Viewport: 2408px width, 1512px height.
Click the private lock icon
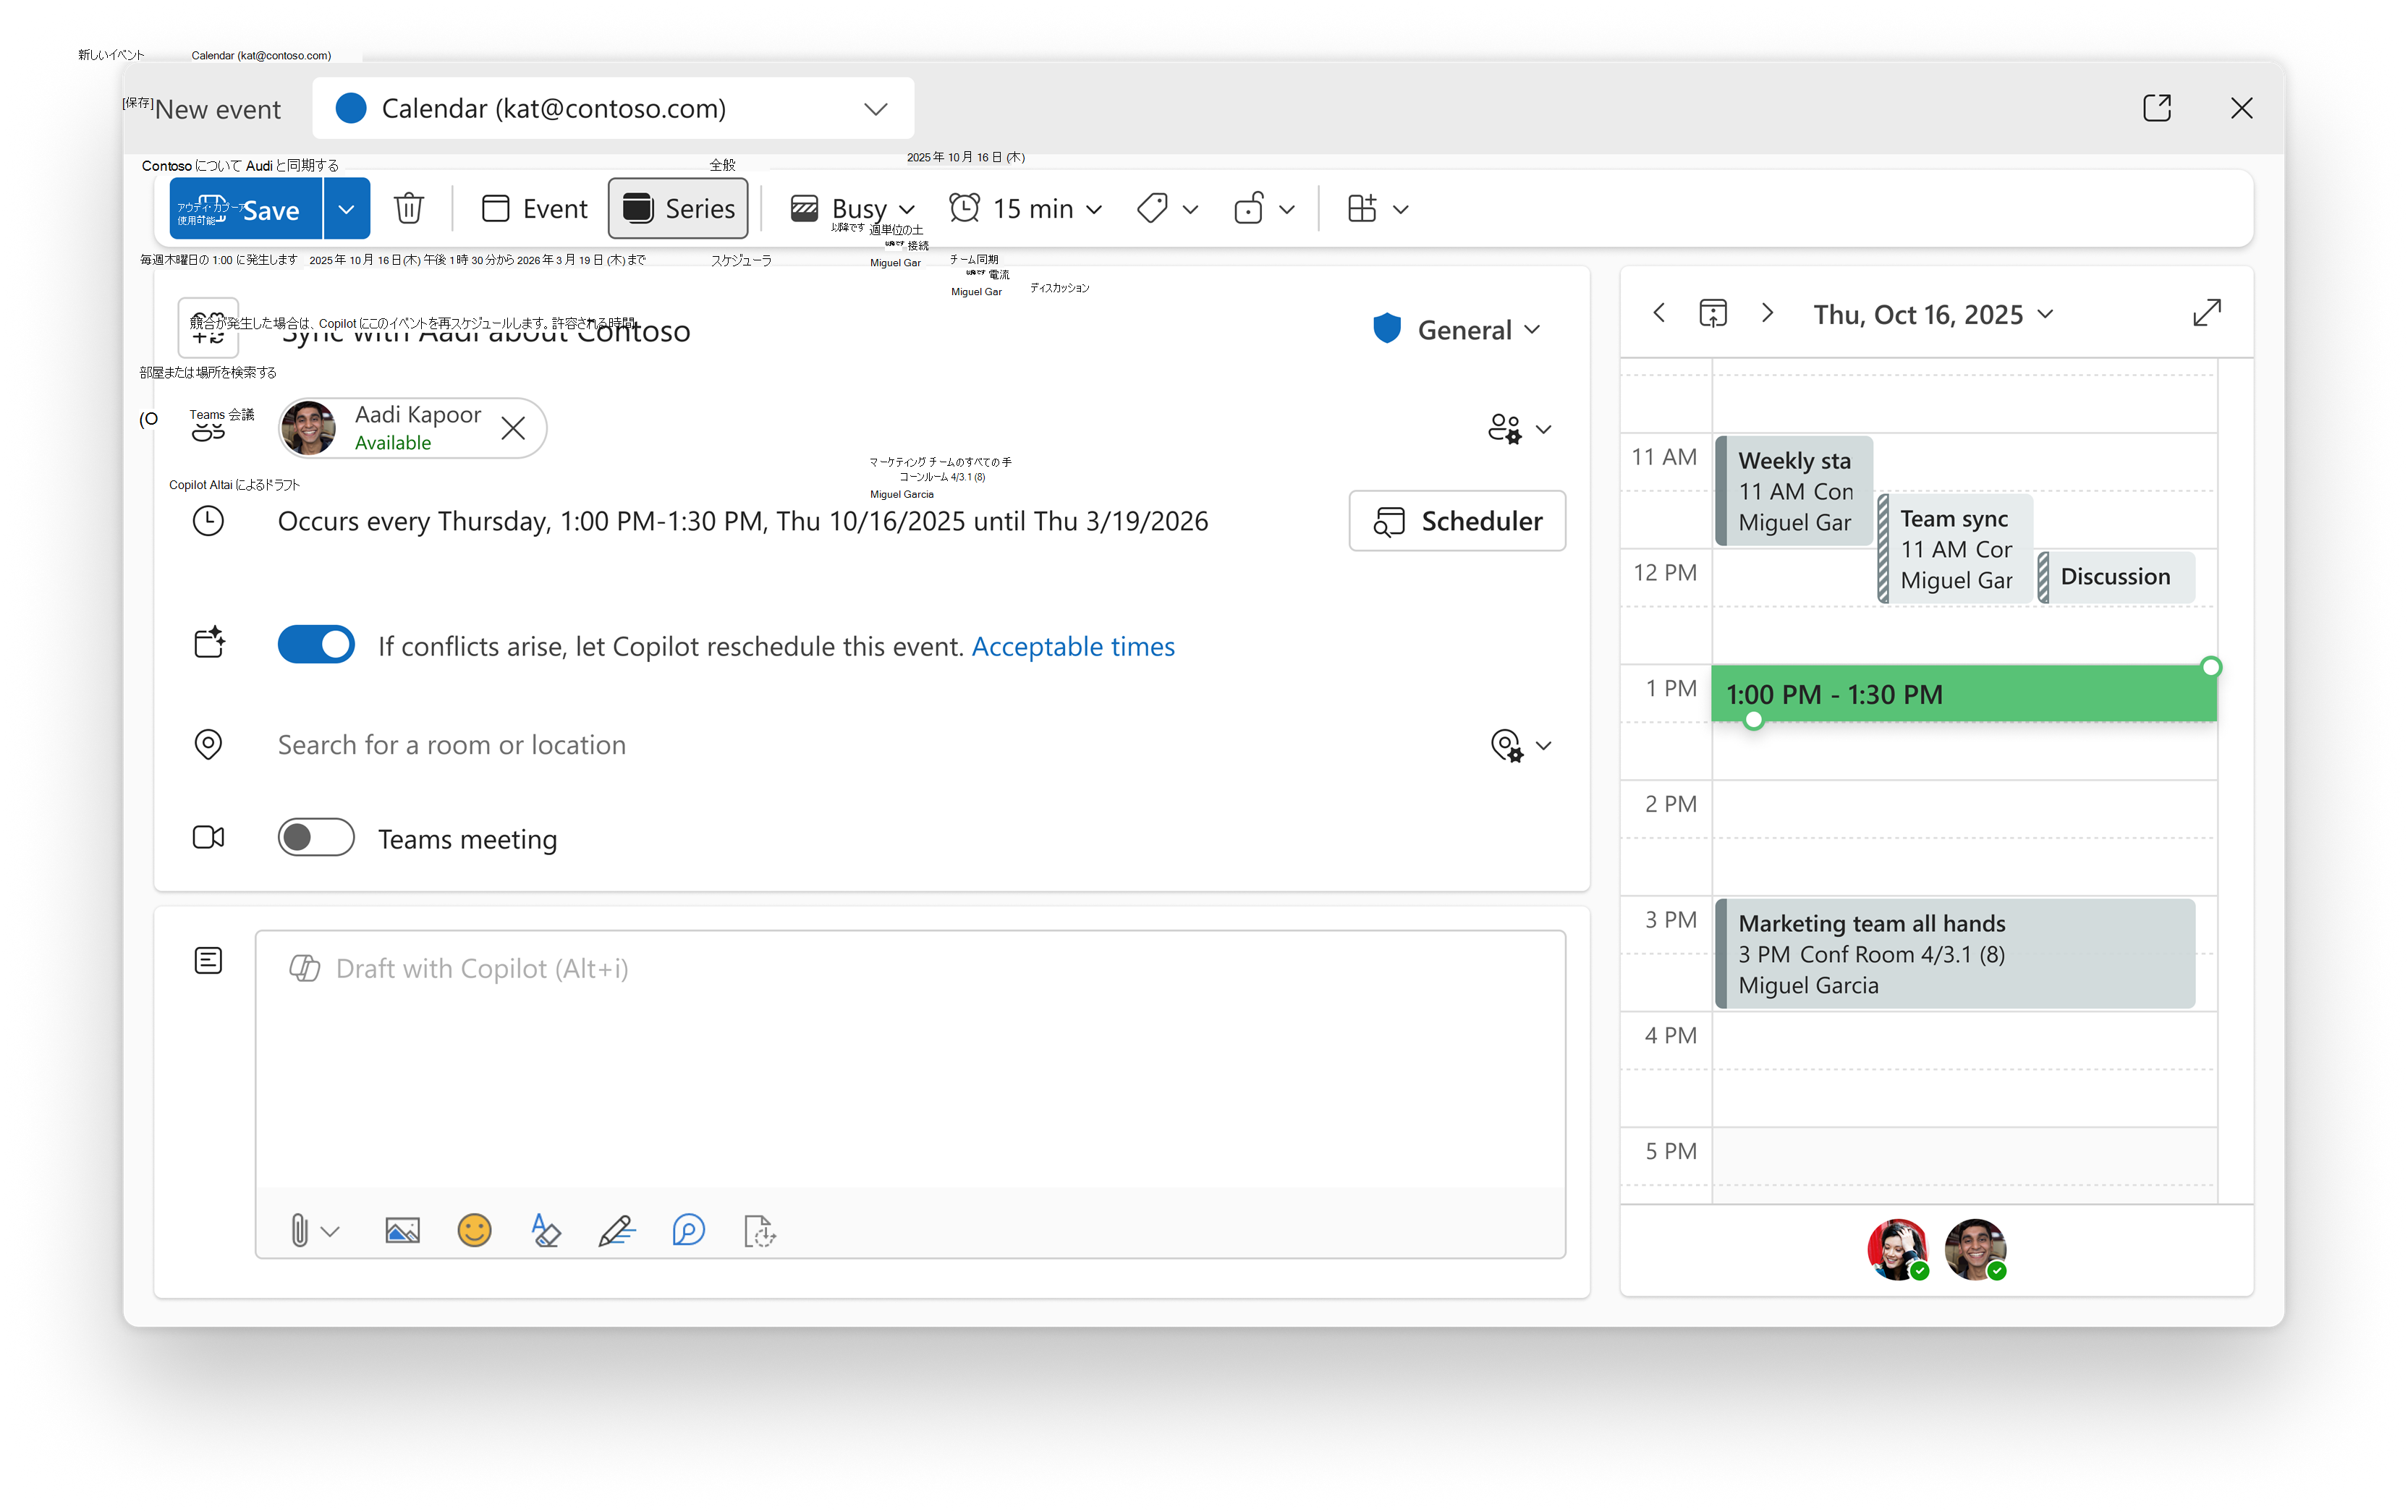1249,209
